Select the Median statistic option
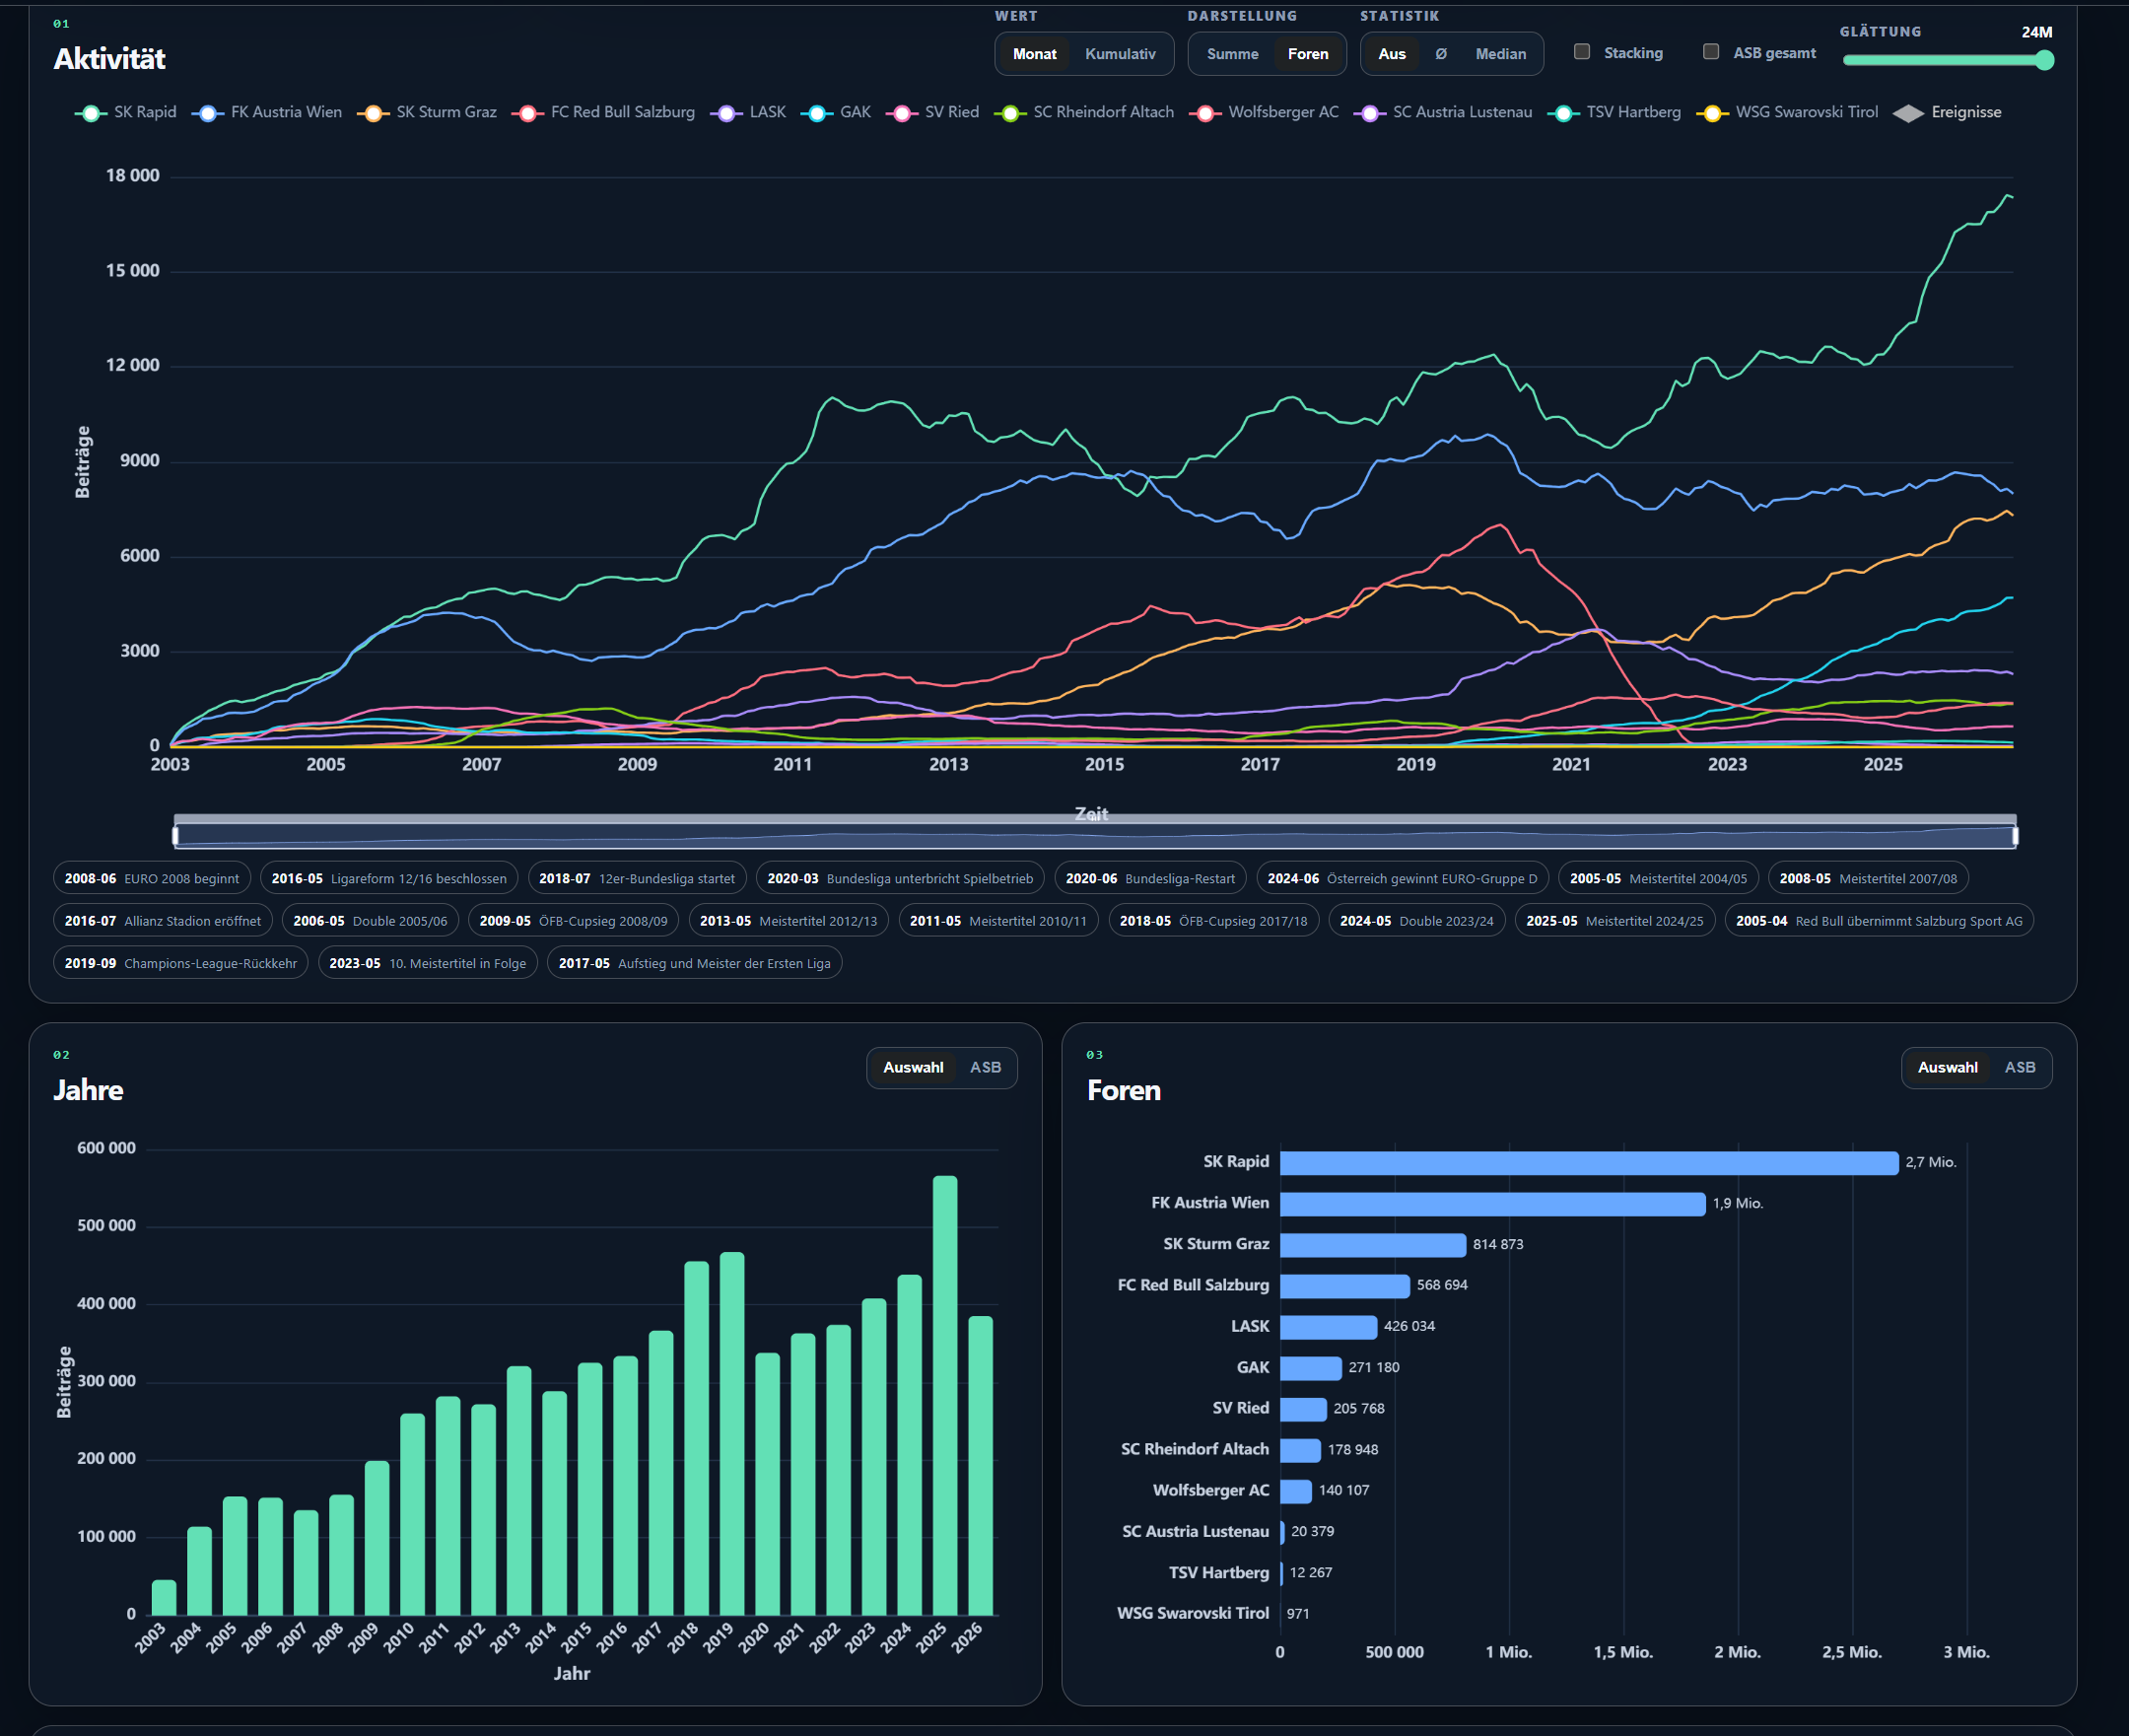Image resolution: width=2129 pixels, height=1736 pixels. pos(1500,54)
